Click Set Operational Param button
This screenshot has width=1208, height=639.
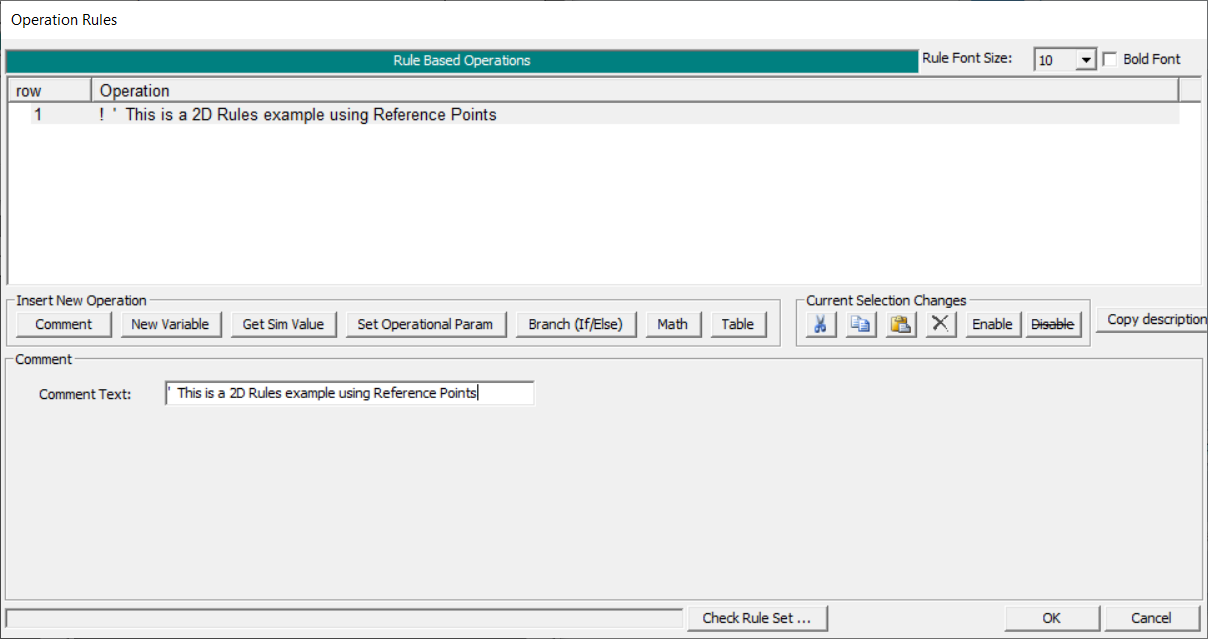[x=425, y=324]
